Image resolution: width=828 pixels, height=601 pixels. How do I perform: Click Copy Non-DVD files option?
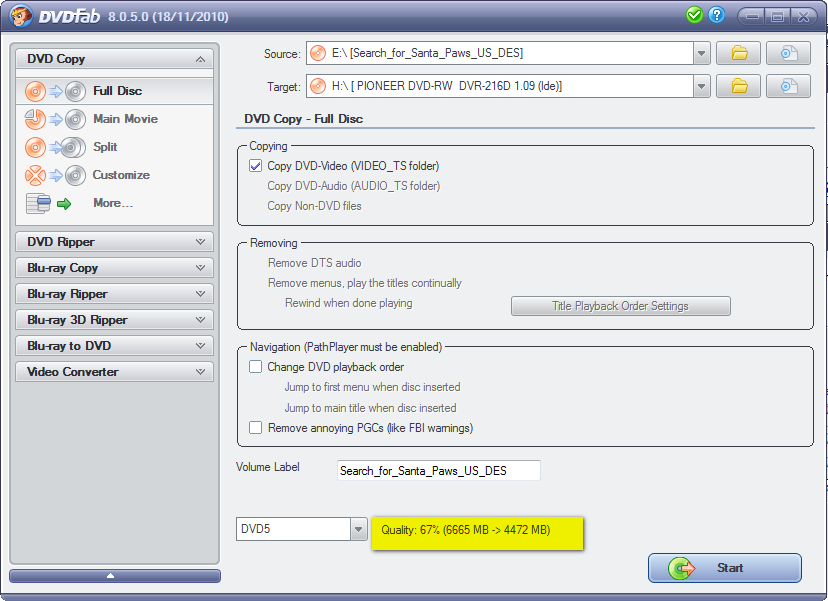click(314, 206)
